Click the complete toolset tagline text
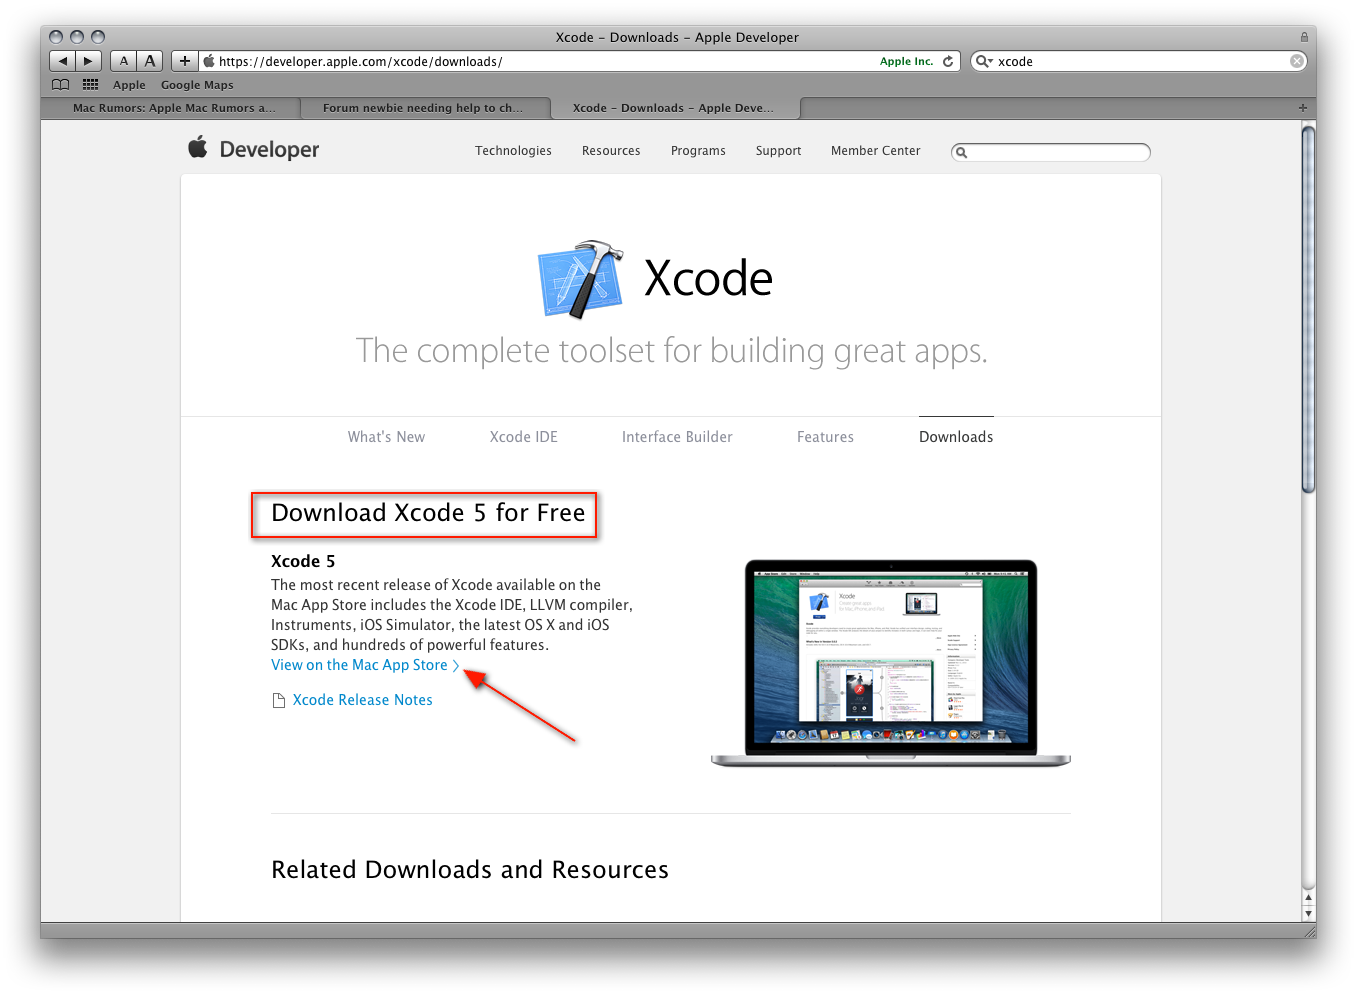 (x=671, y=351)
